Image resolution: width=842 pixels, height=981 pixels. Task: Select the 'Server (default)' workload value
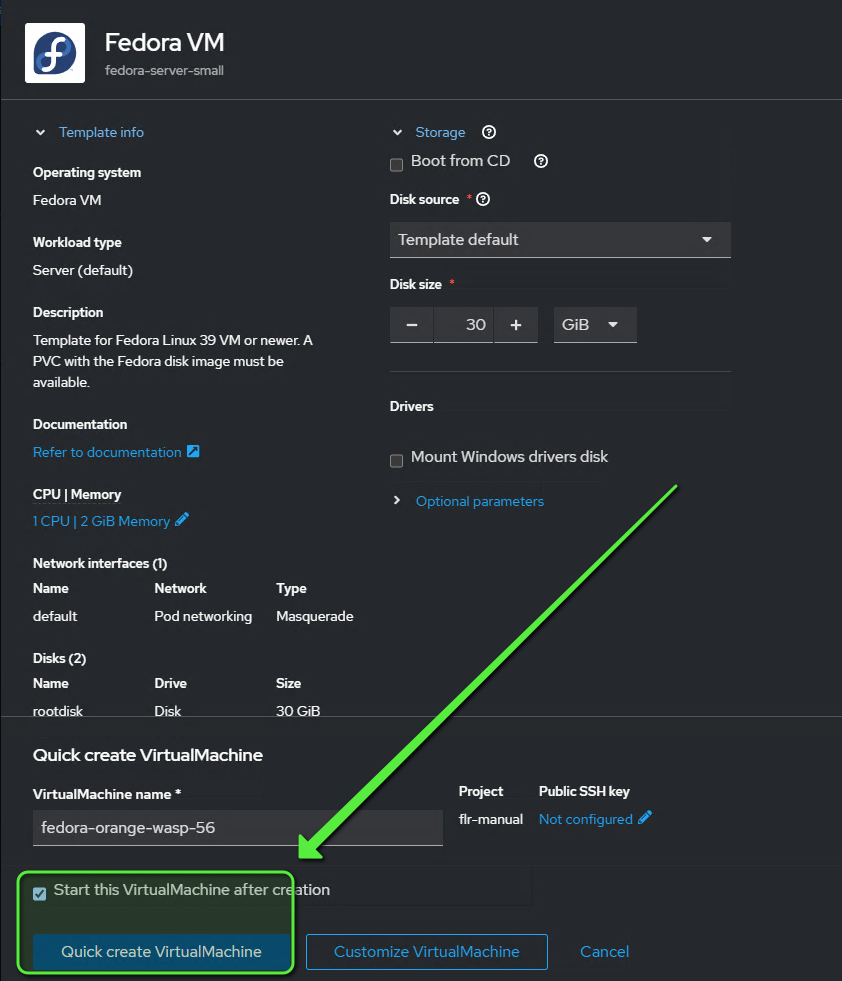coord(83,270)
